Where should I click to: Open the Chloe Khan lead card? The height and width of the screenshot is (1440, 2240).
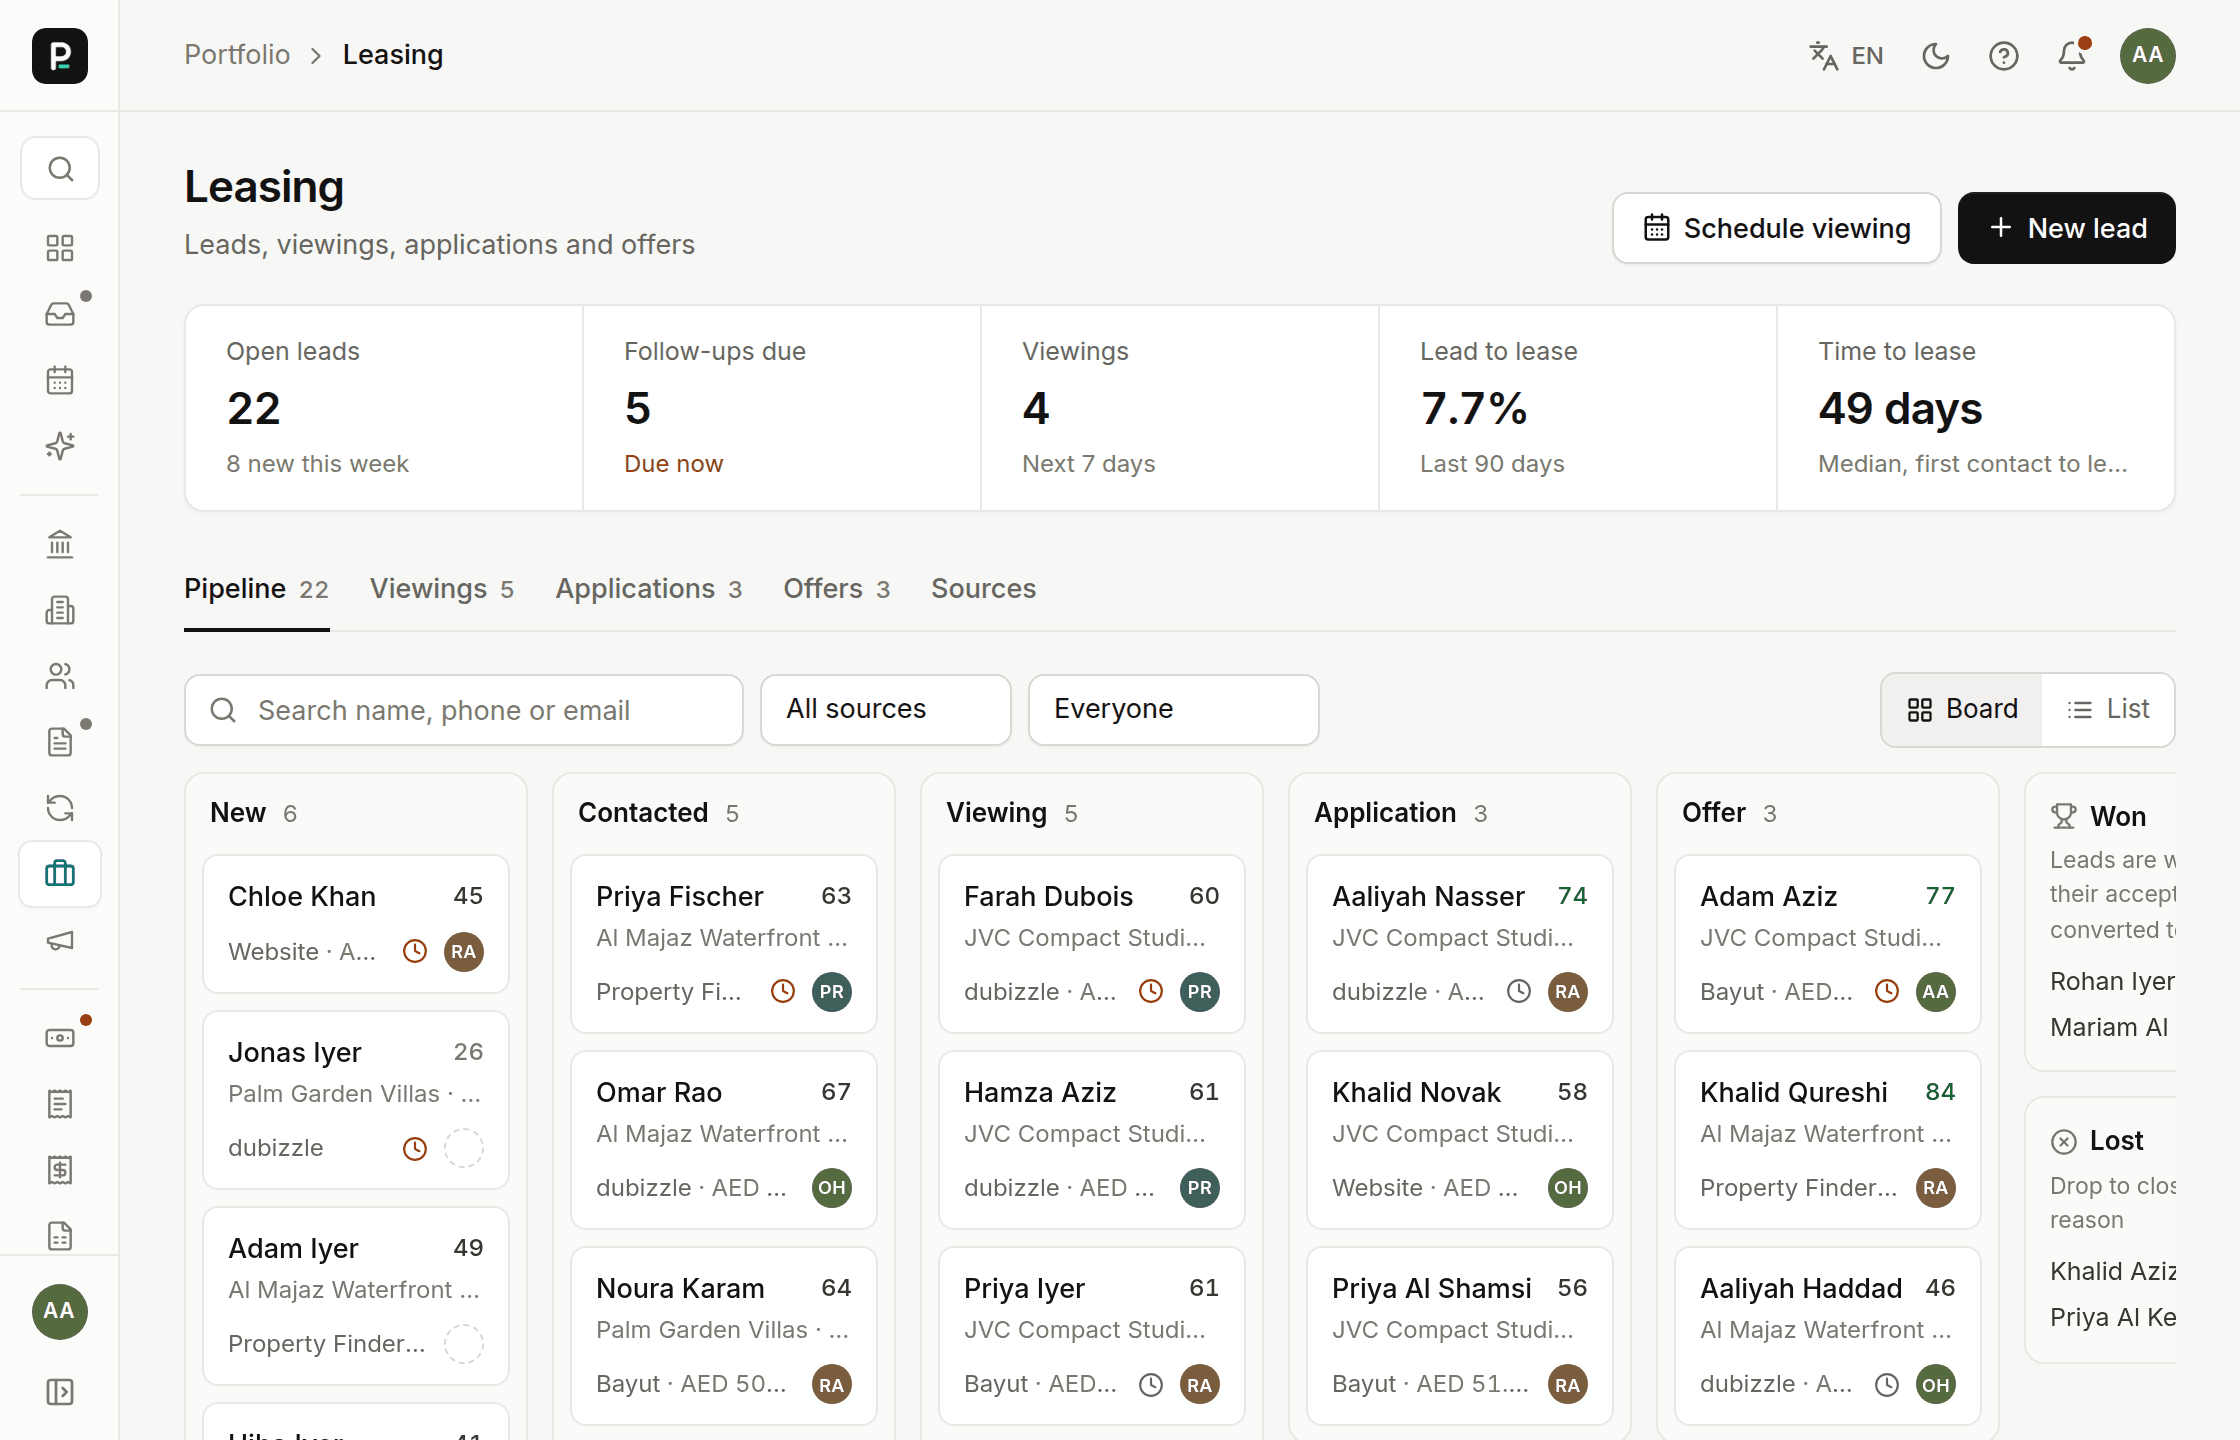coord(356,924)
